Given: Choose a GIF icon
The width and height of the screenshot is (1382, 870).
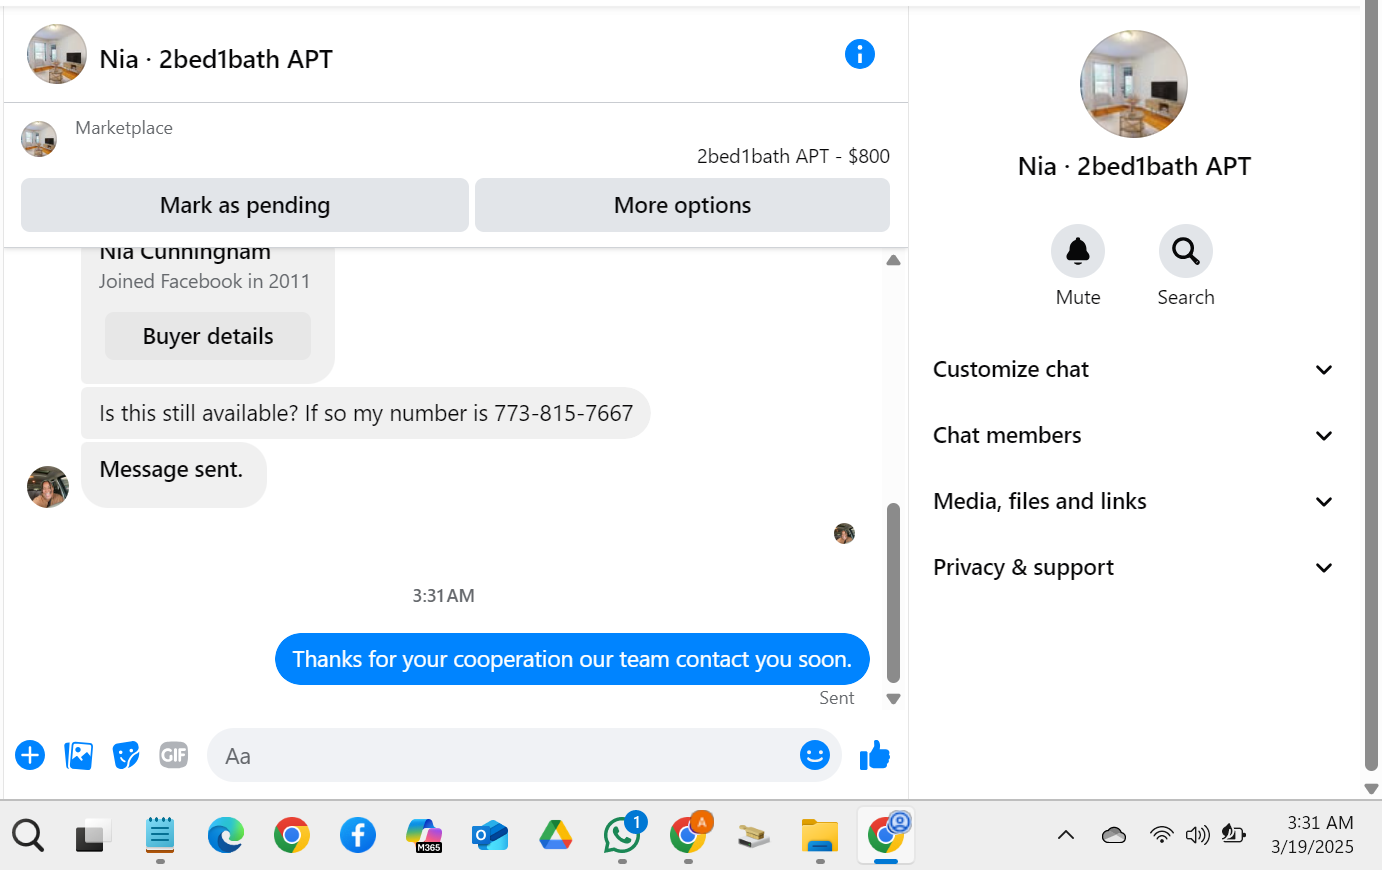Looking at the screenshot, I should click(x=174, y=755).
